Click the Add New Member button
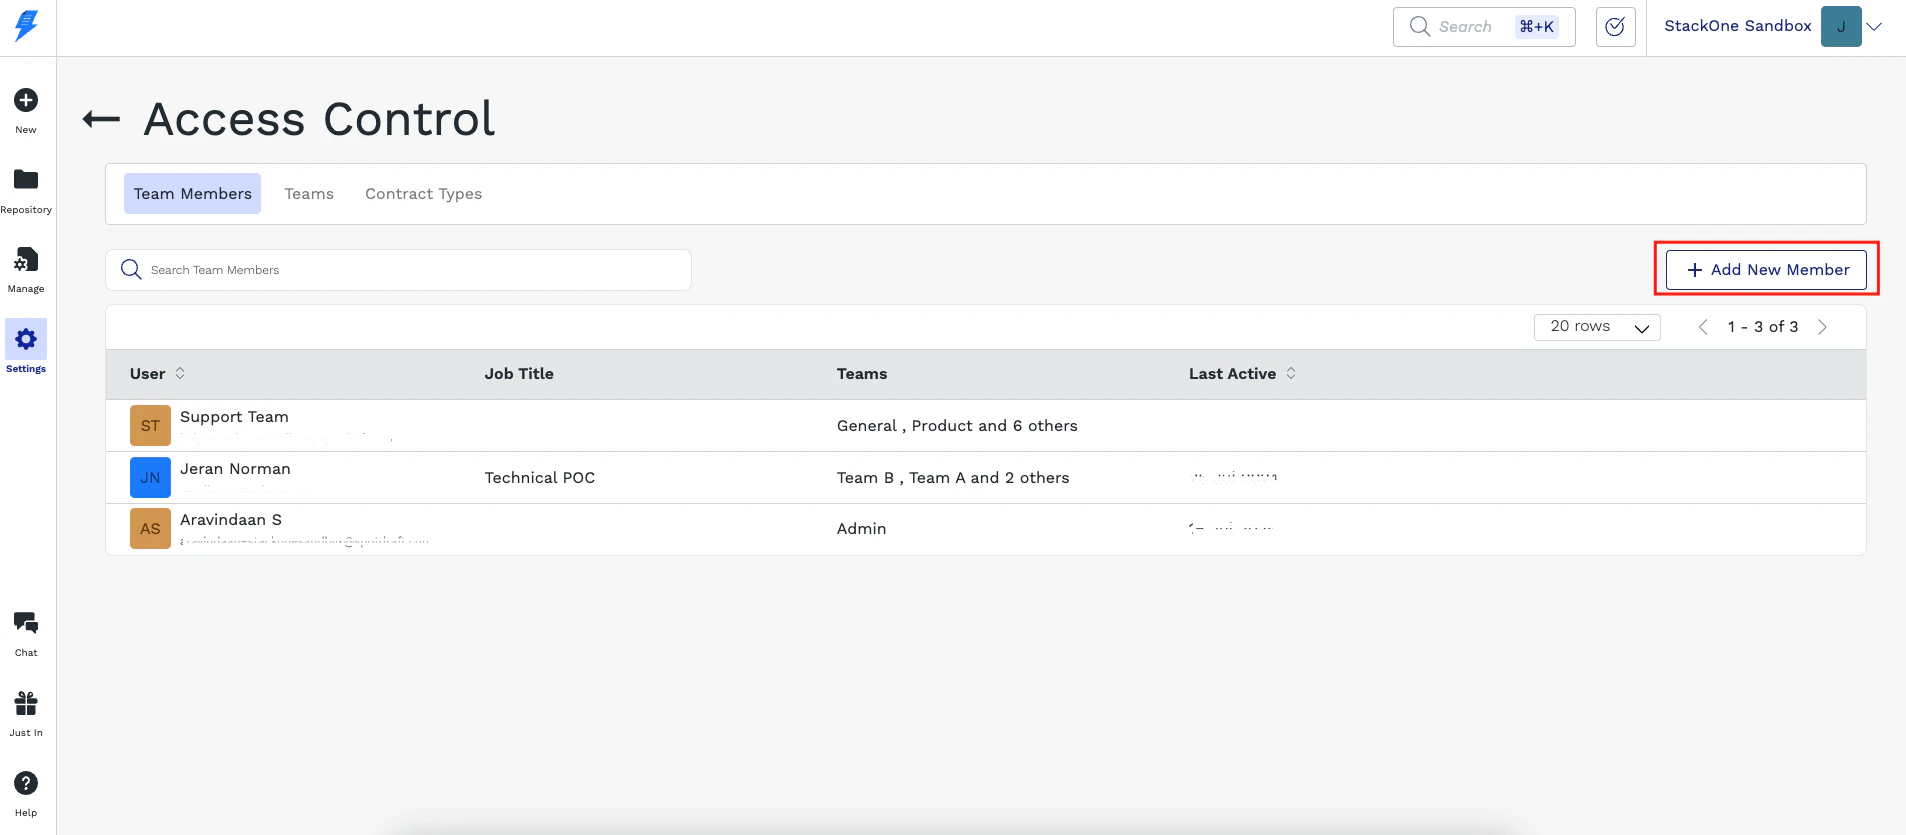 coord(1766,270)
